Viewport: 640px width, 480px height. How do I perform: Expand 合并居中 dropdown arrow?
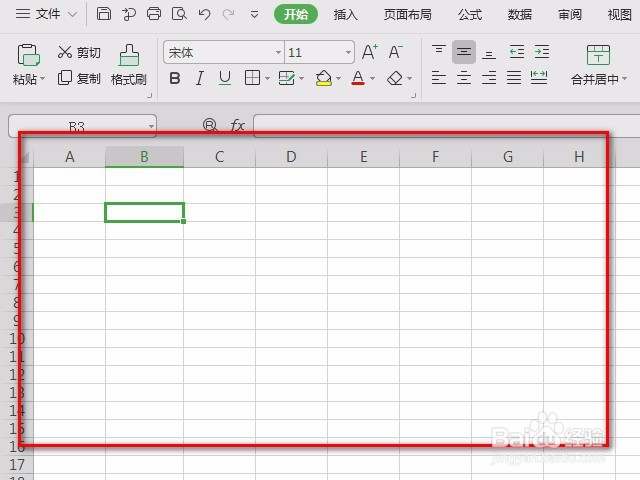624,79
